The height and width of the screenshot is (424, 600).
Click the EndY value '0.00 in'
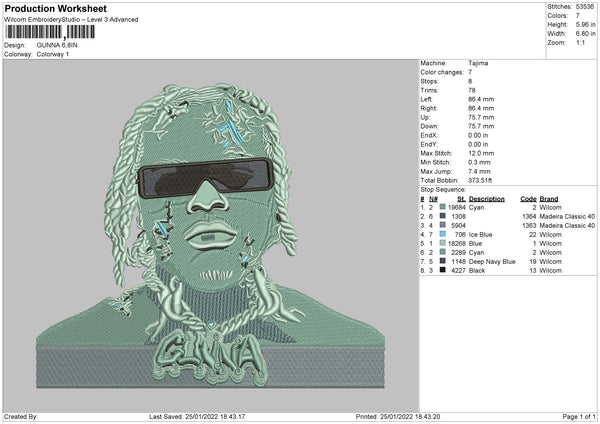(x=478, y=144)
